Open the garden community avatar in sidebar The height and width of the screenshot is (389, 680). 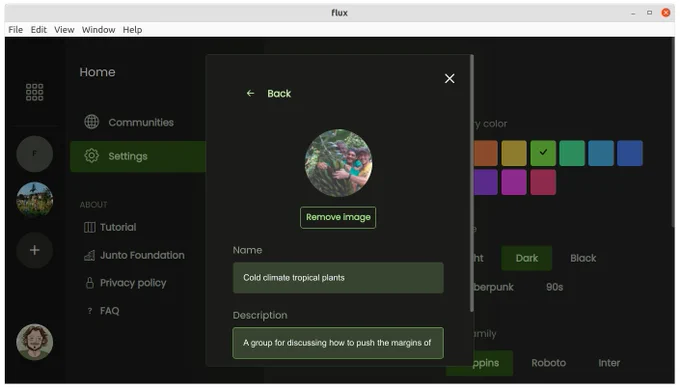click(x=34, y=199)
